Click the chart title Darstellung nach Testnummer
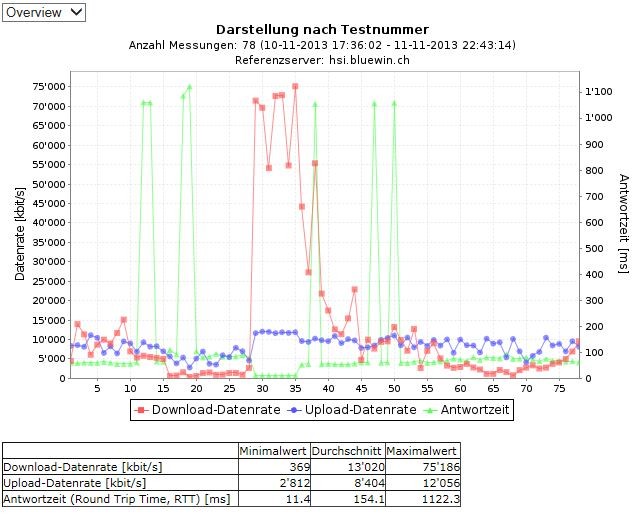 [x=322, y=30]
